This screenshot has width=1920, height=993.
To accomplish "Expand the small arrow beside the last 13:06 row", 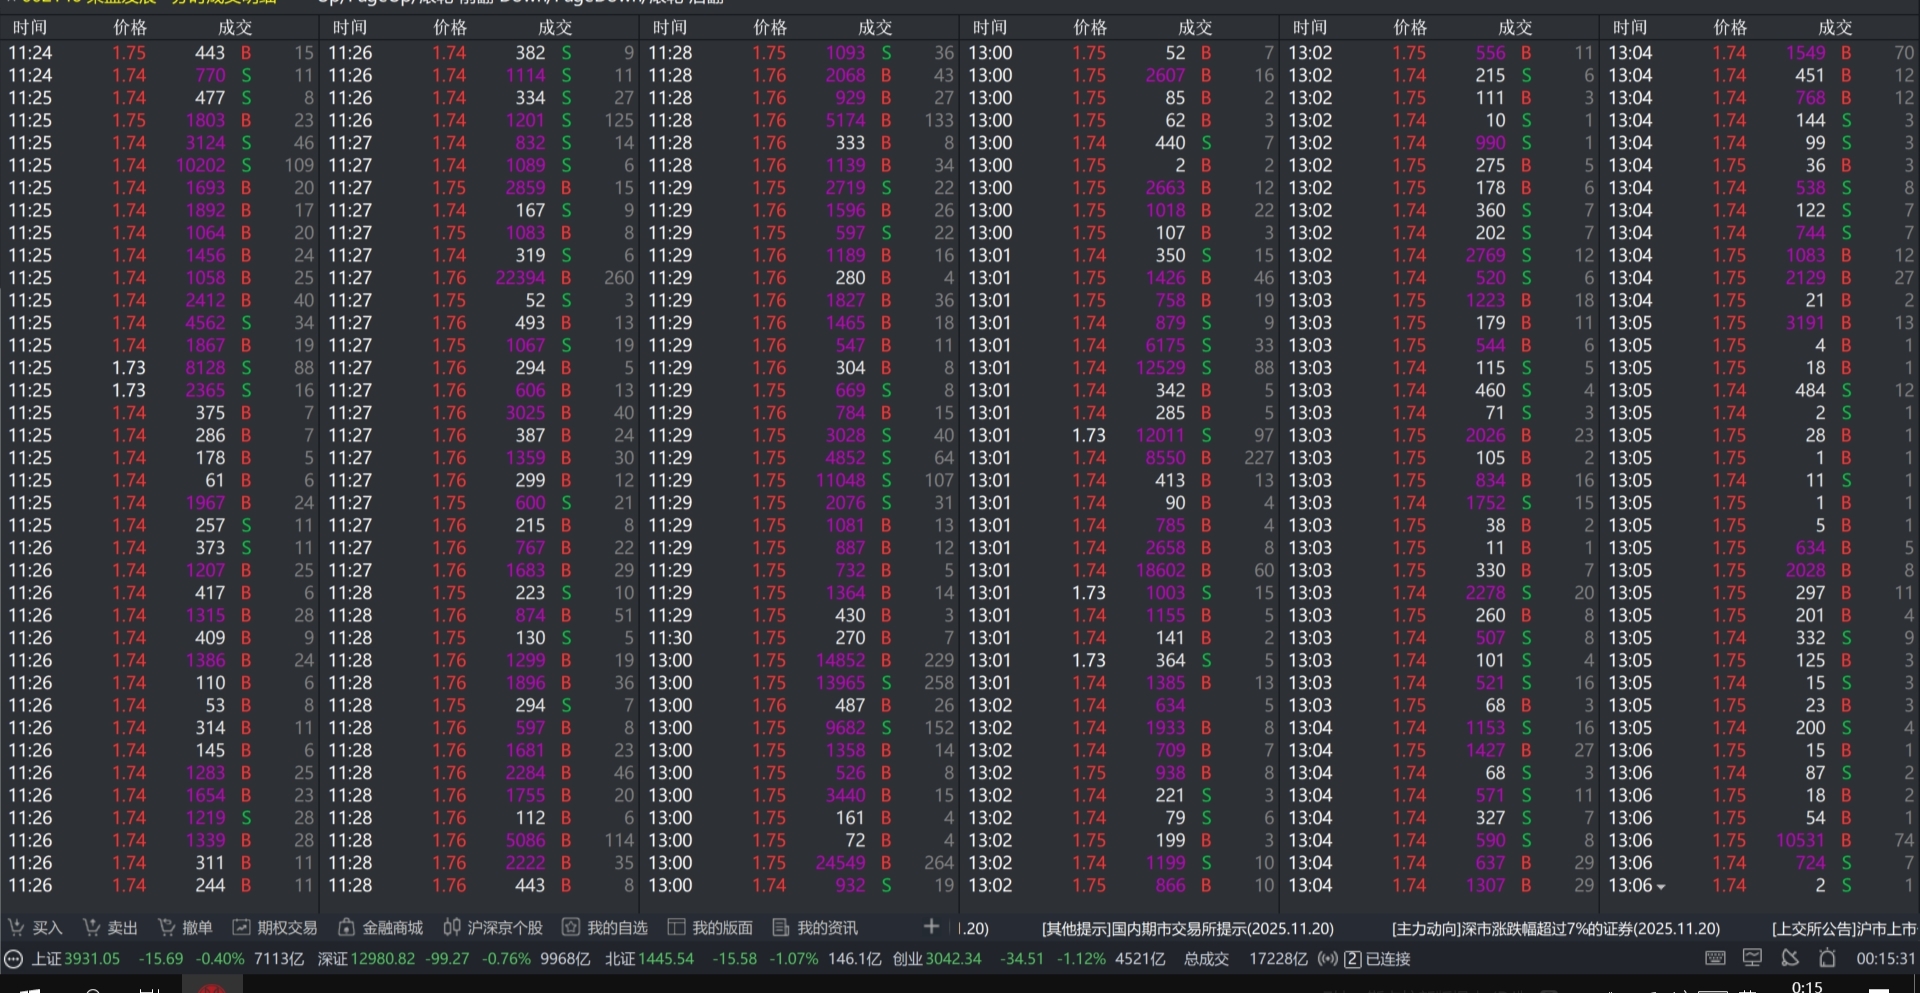I will tap(1661, 887).
